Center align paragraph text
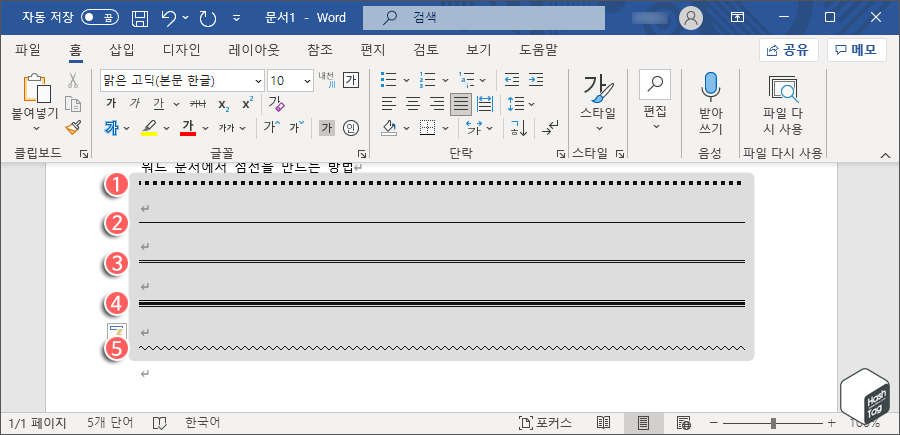Viewport: 900px width, 435px height. pyautogui.click(x=413, y=104)
